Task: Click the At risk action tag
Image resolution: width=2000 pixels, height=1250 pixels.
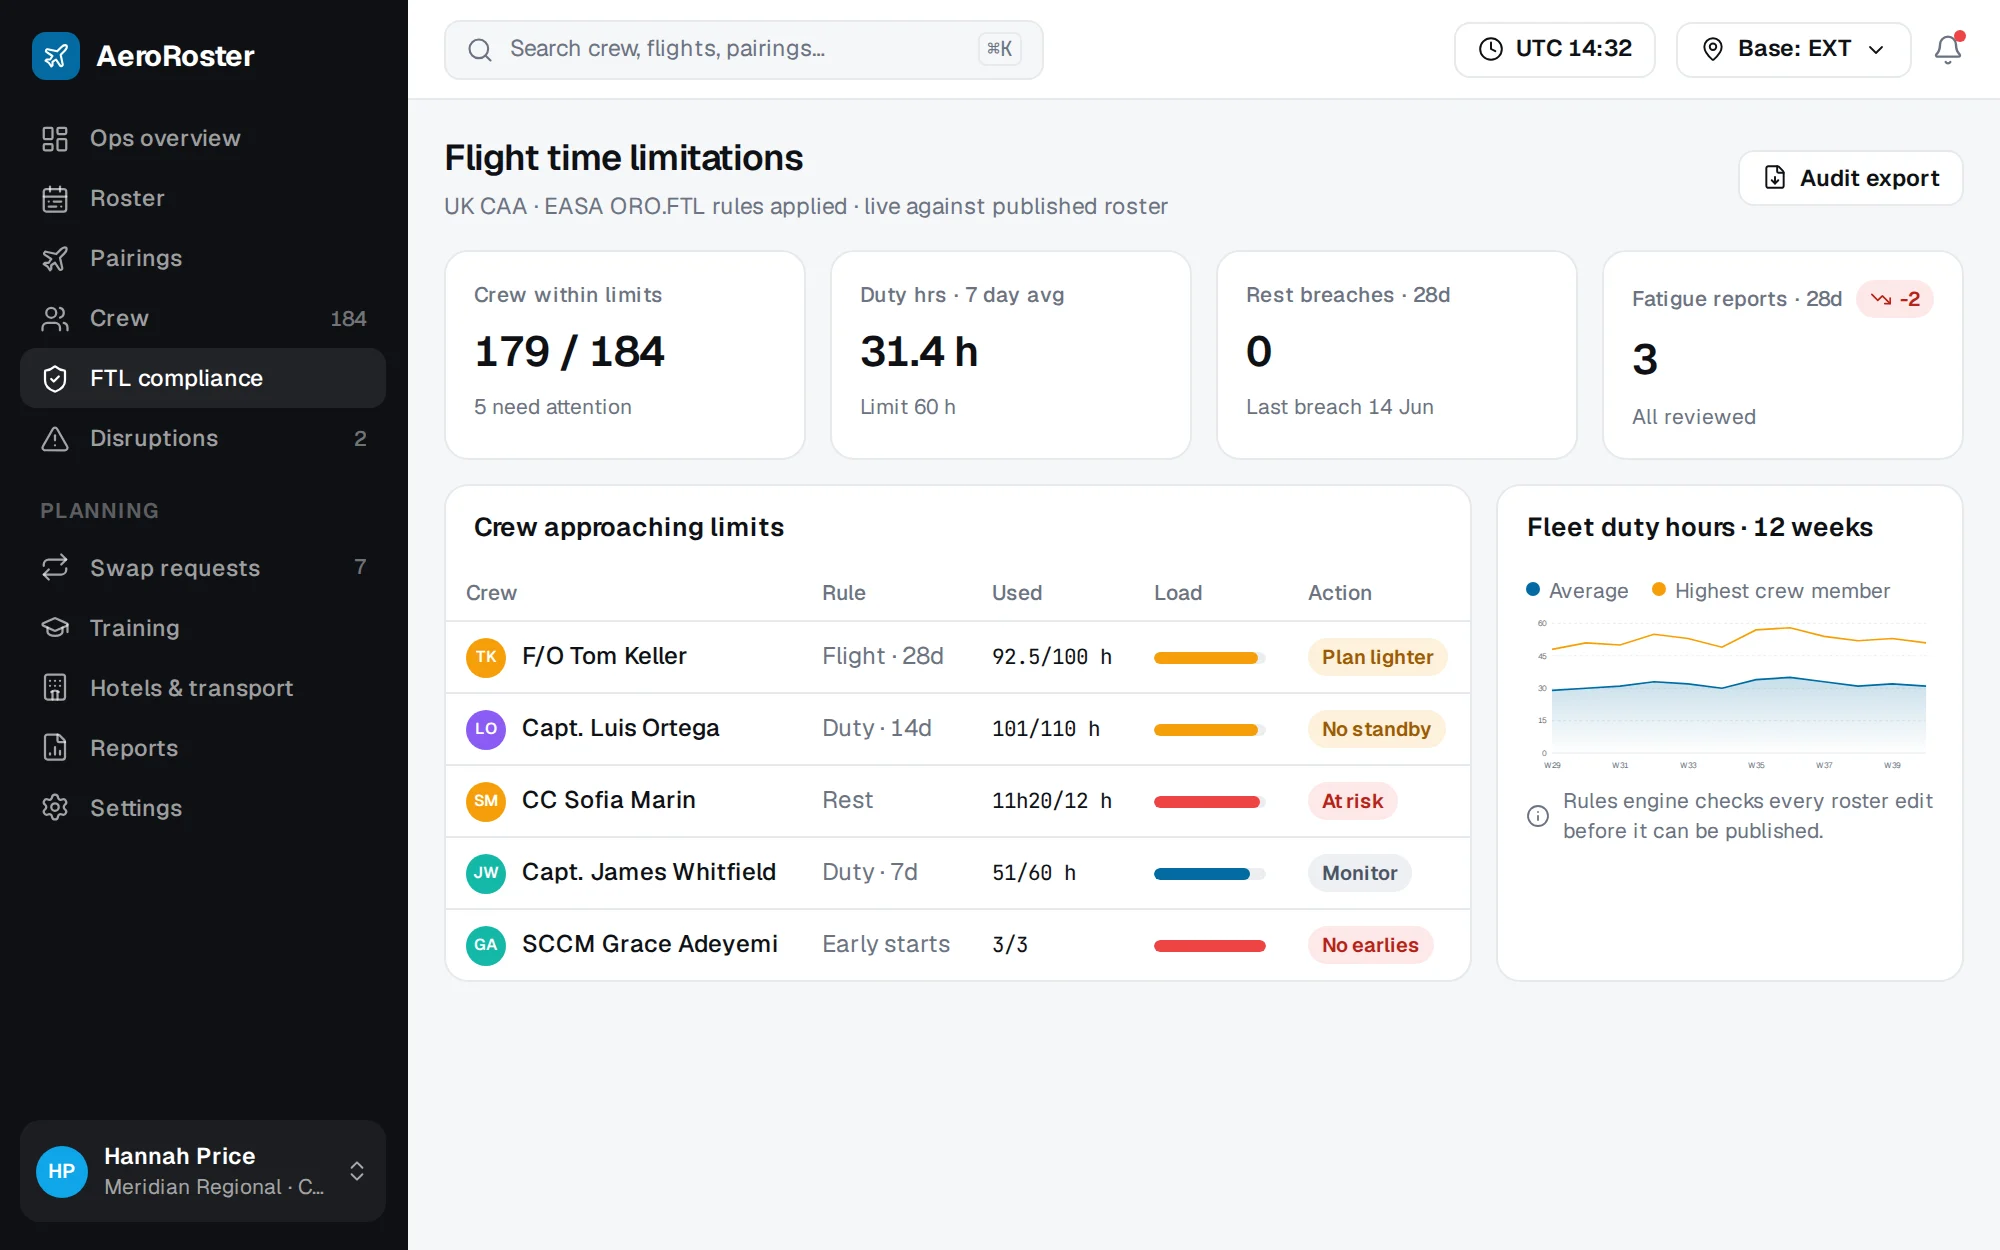Action: click(1352, 801)
